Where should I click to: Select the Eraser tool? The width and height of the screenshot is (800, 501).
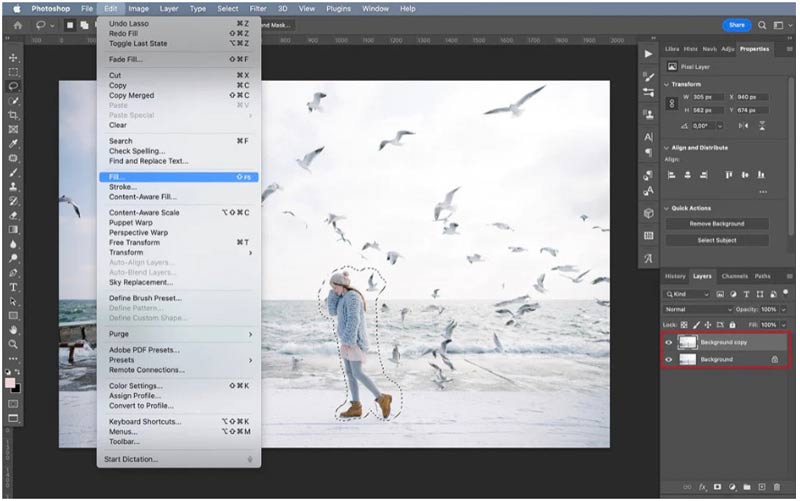point(13,215)
